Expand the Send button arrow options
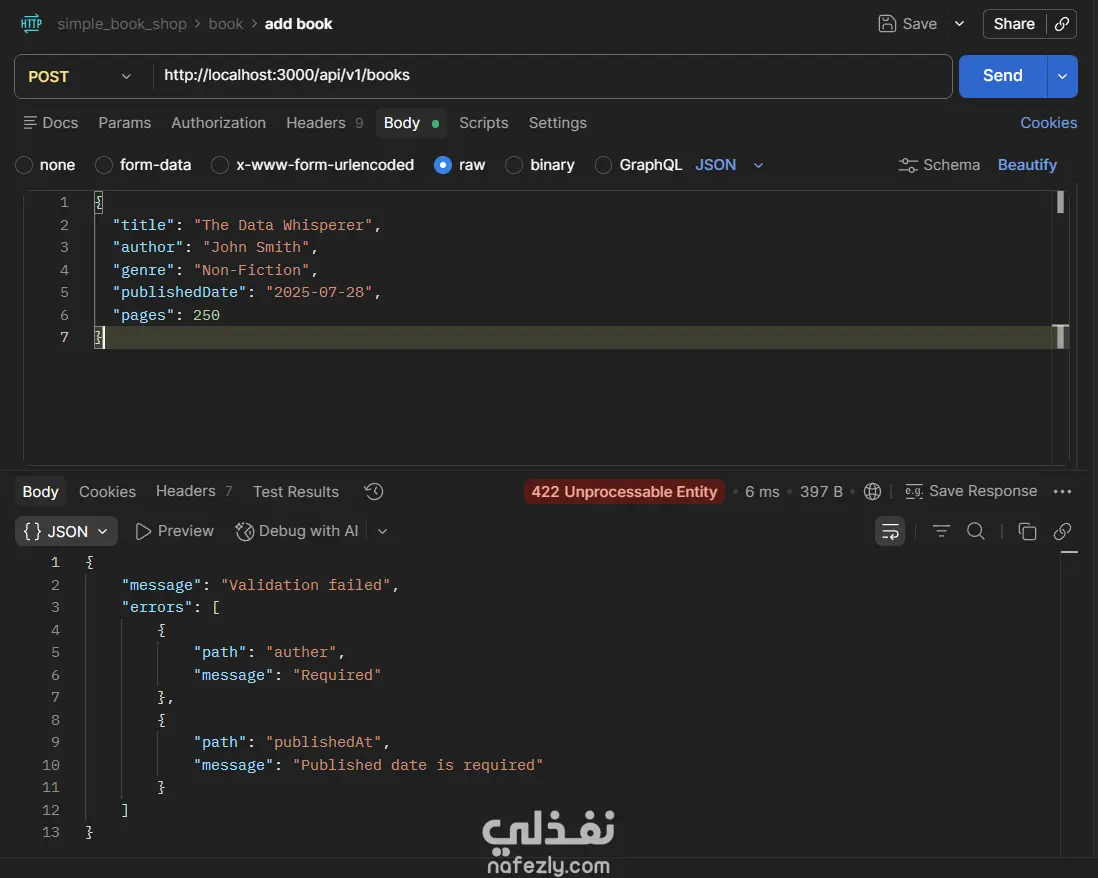The height and width of the screenshot is (878, 1098). point(1062,76)
